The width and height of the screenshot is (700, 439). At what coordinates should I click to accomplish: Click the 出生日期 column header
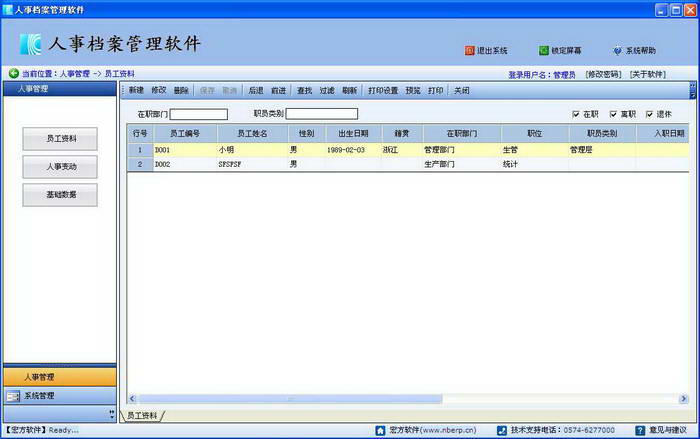(x=353, y=134)
